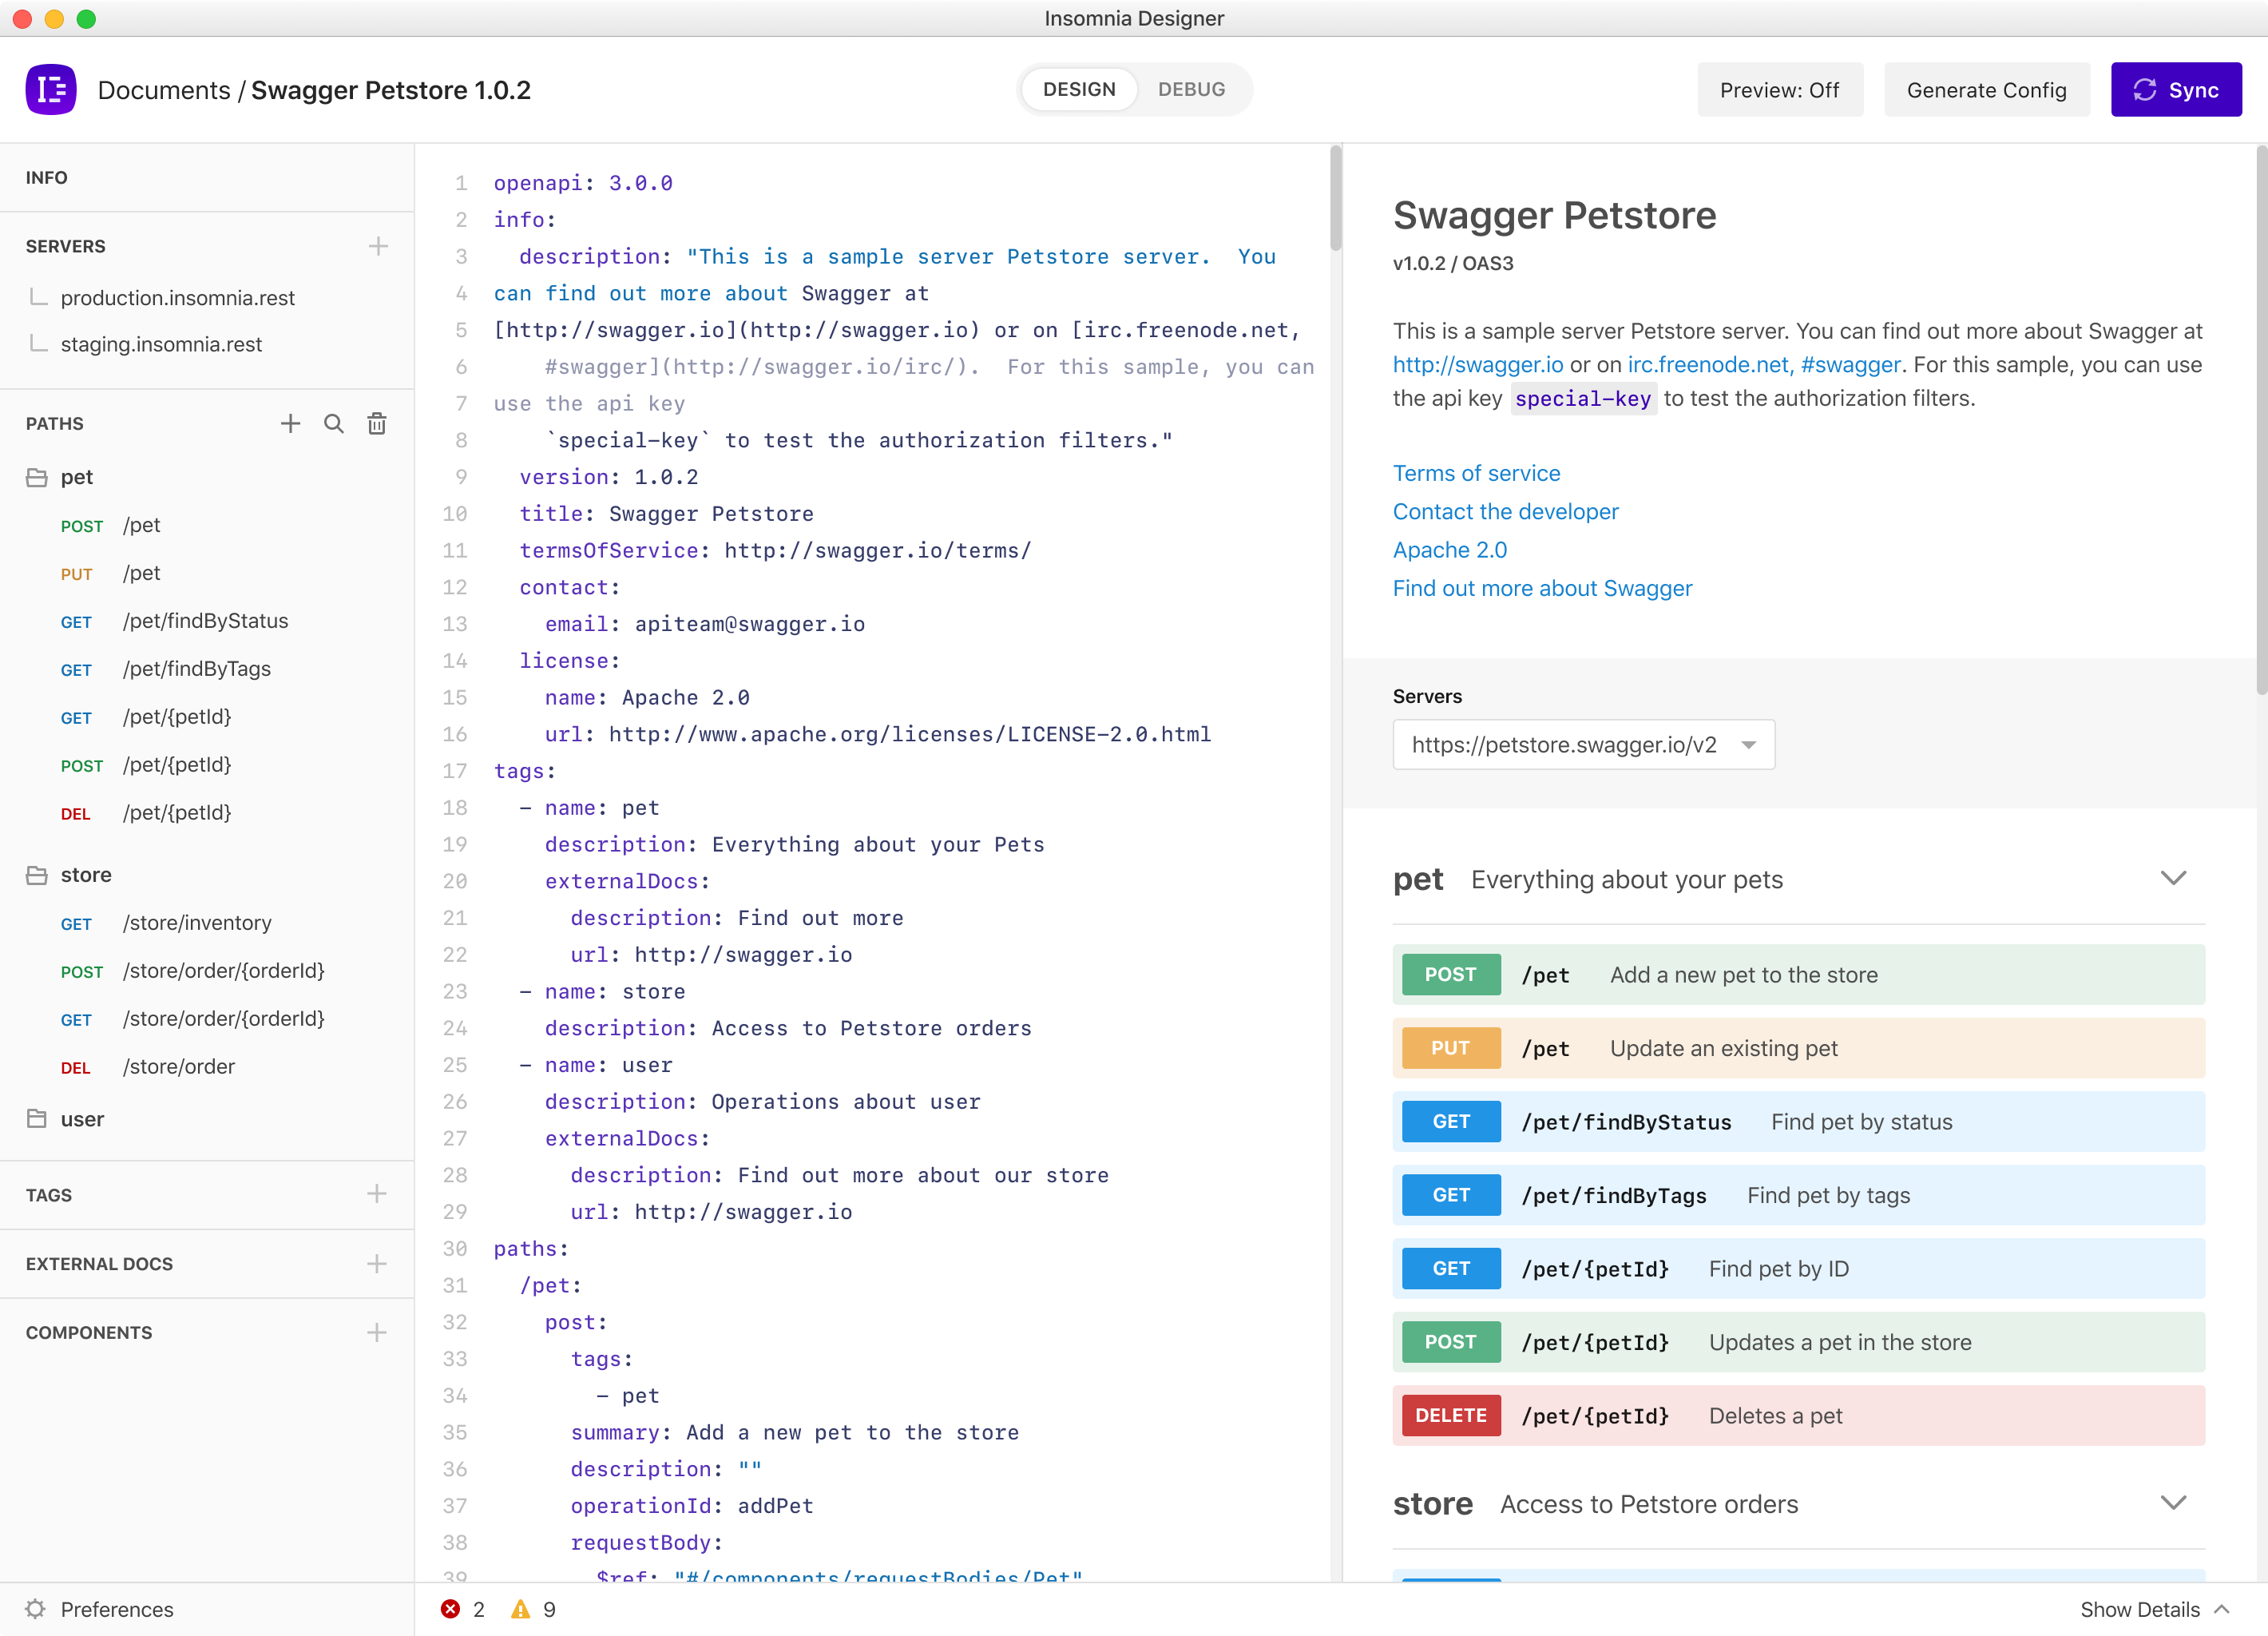Collapse the store section chevron

click(x=2173, y=1503)
